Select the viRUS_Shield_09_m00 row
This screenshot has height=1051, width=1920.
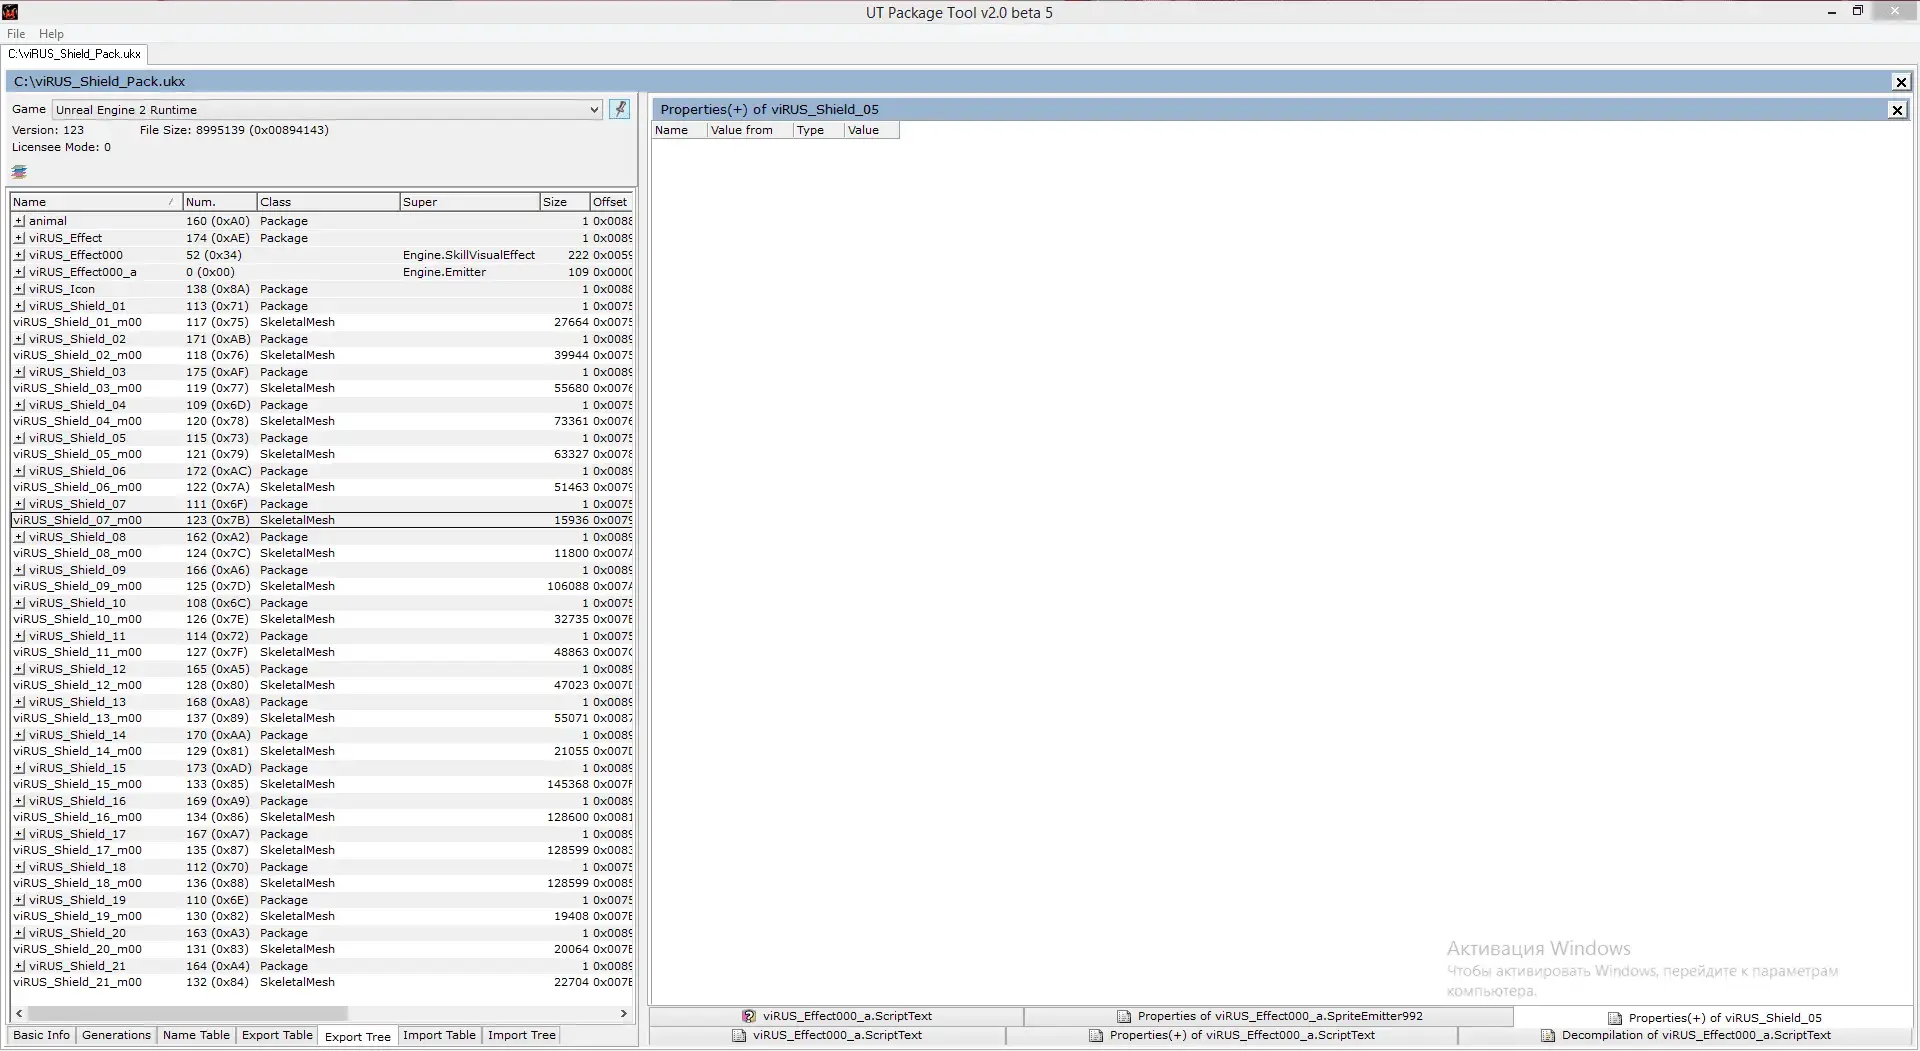tap(322, 586)
